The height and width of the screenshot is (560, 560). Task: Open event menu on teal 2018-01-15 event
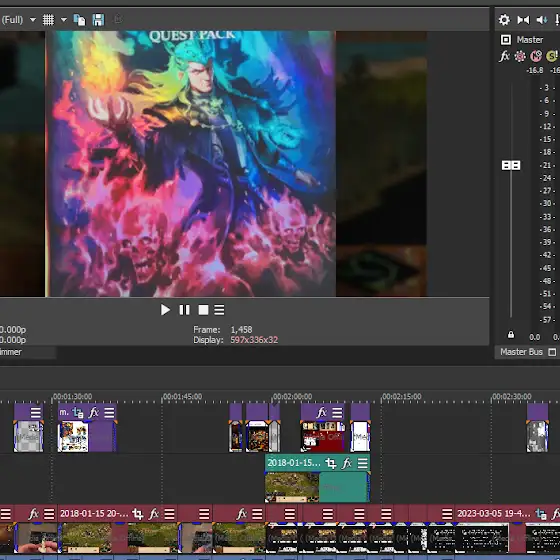pyautogui.click(x=362, y=464)
